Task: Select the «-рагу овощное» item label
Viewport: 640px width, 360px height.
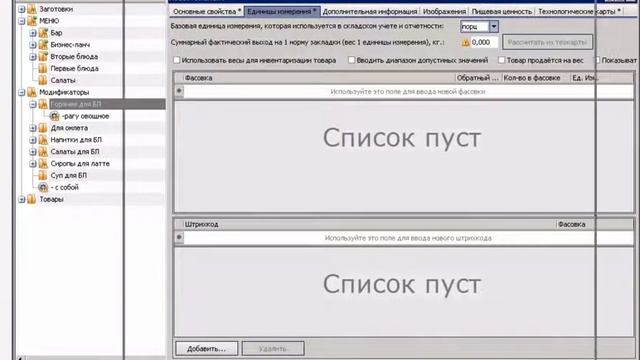Action: pos(85,116)
